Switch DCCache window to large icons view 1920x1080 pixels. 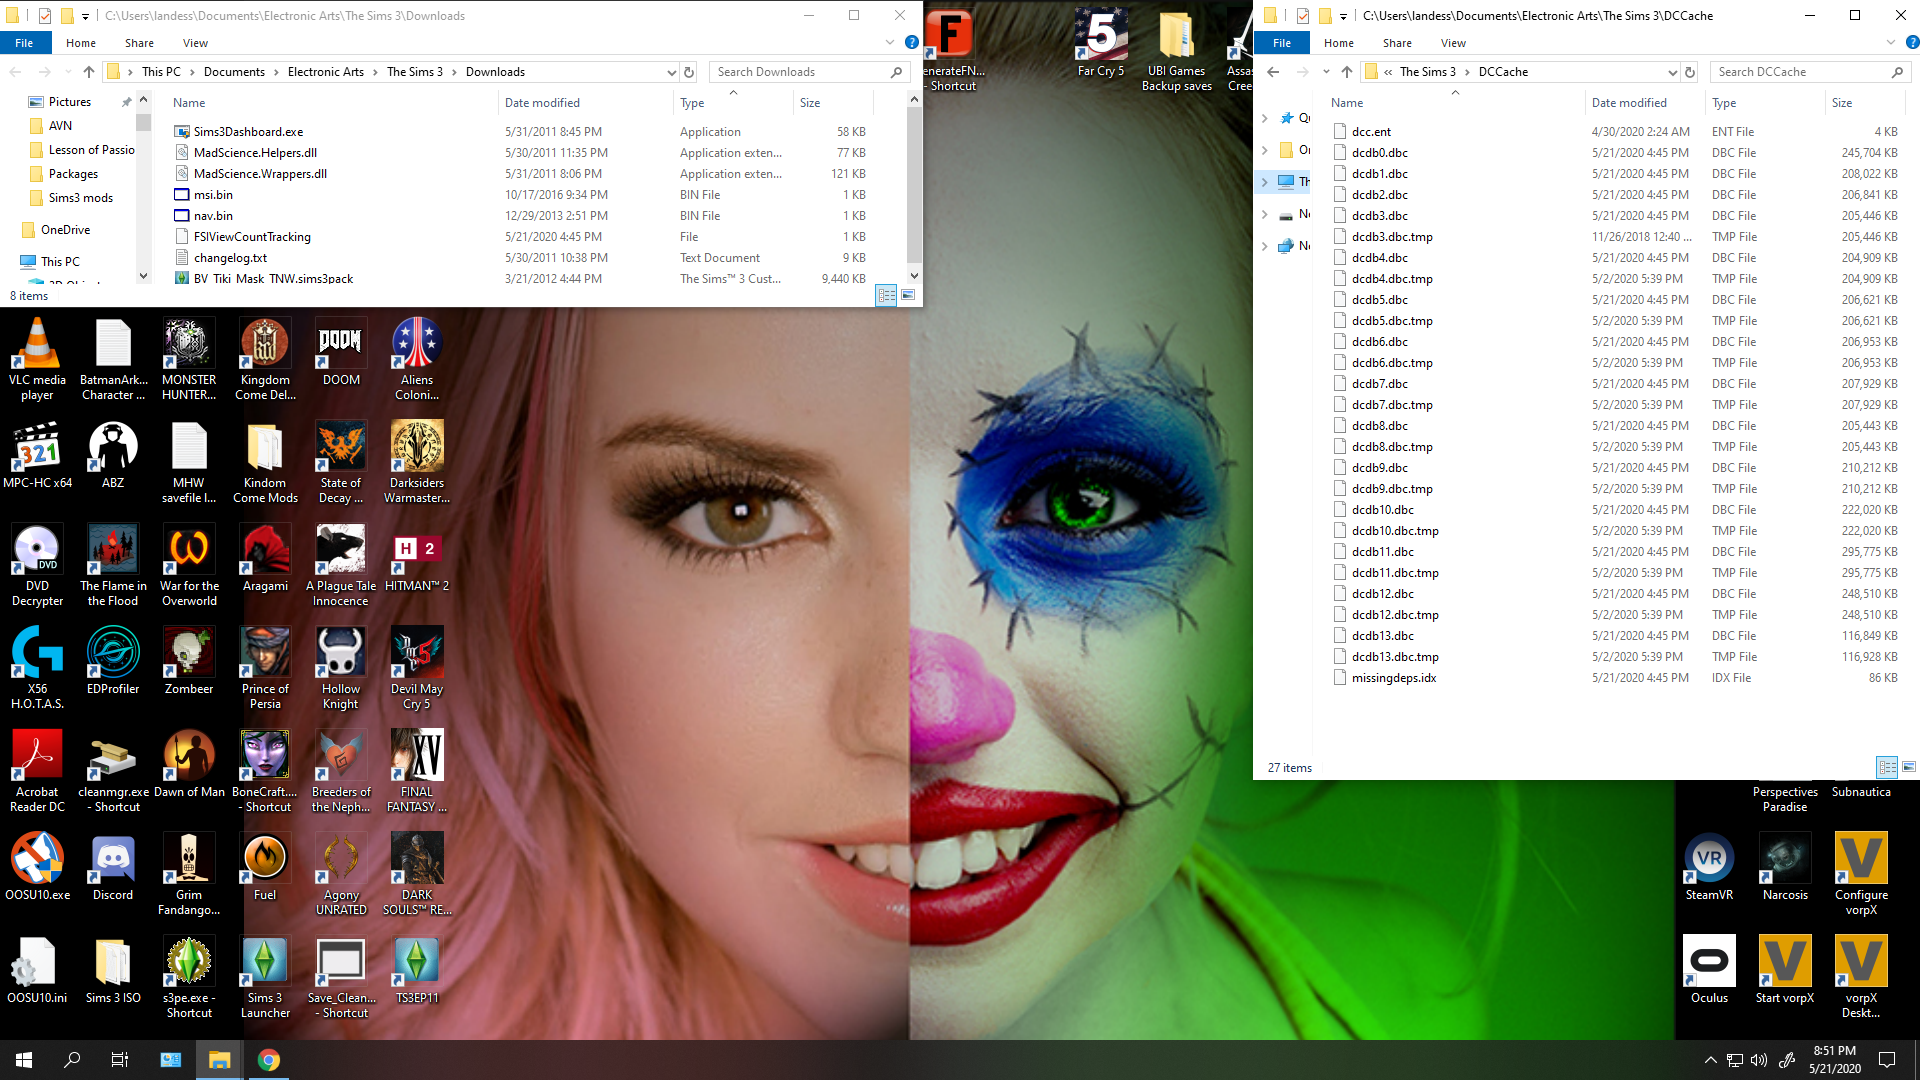point(1909,767)
